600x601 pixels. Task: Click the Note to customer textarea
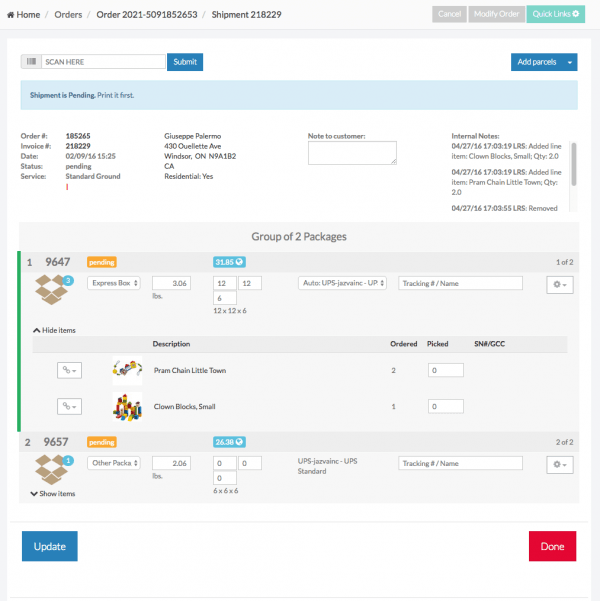click(x=352, y=153)
